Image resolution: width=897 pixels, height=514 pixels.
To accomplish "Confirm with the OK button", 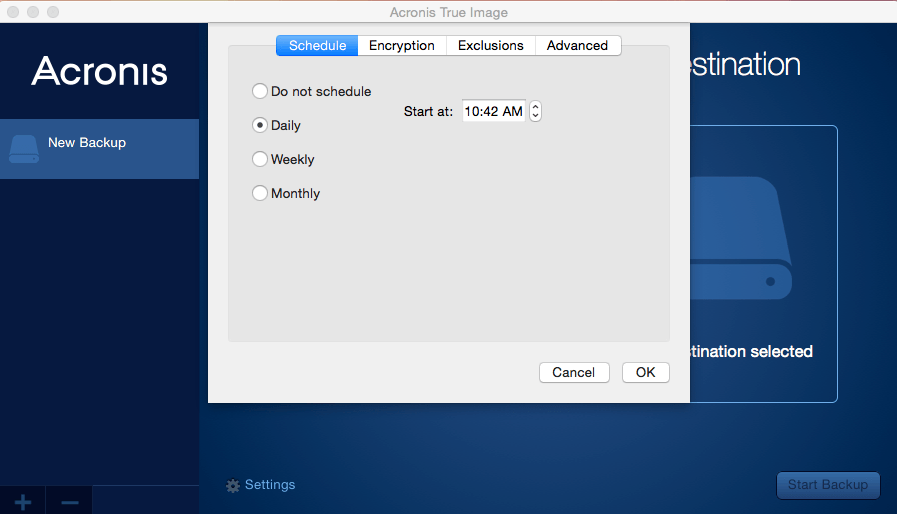I will click(645, 373).
